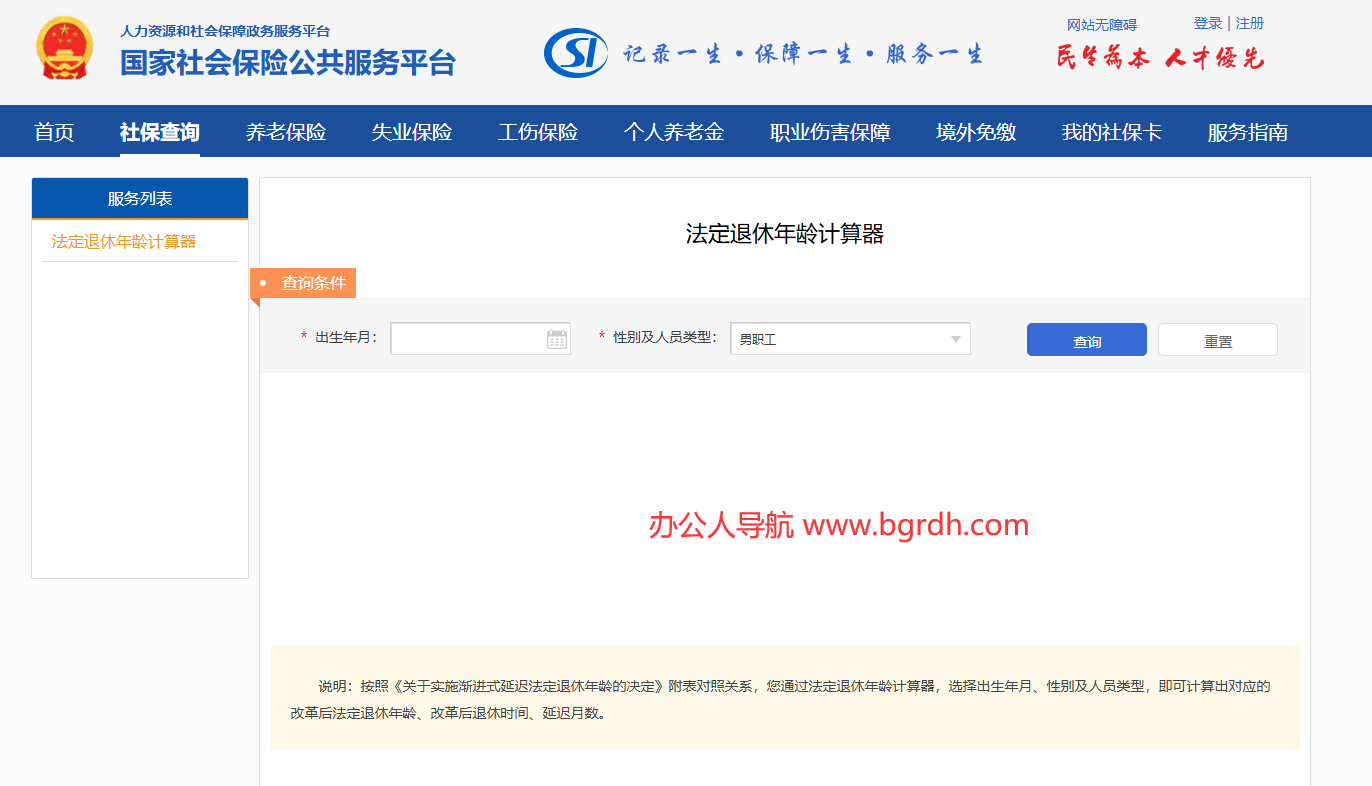The image size is (1372, 786).
Task: Open the 性别及人员类型 dropdown
Action: pyautogui.click(x=849, y=338)
